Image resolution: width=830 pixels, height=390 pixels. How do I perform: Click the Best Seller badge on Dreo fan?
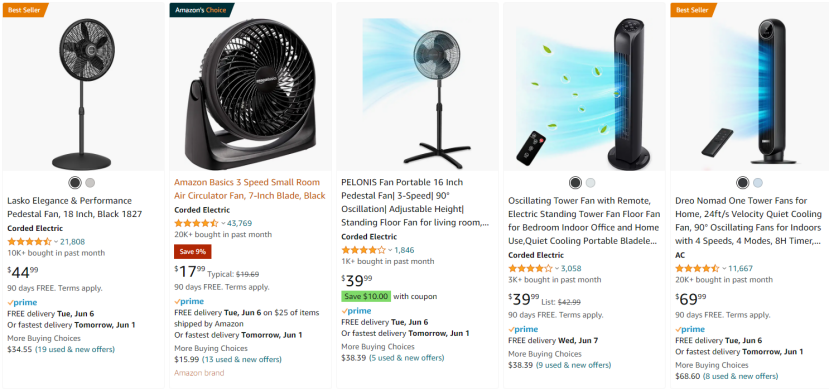(693, 10)
